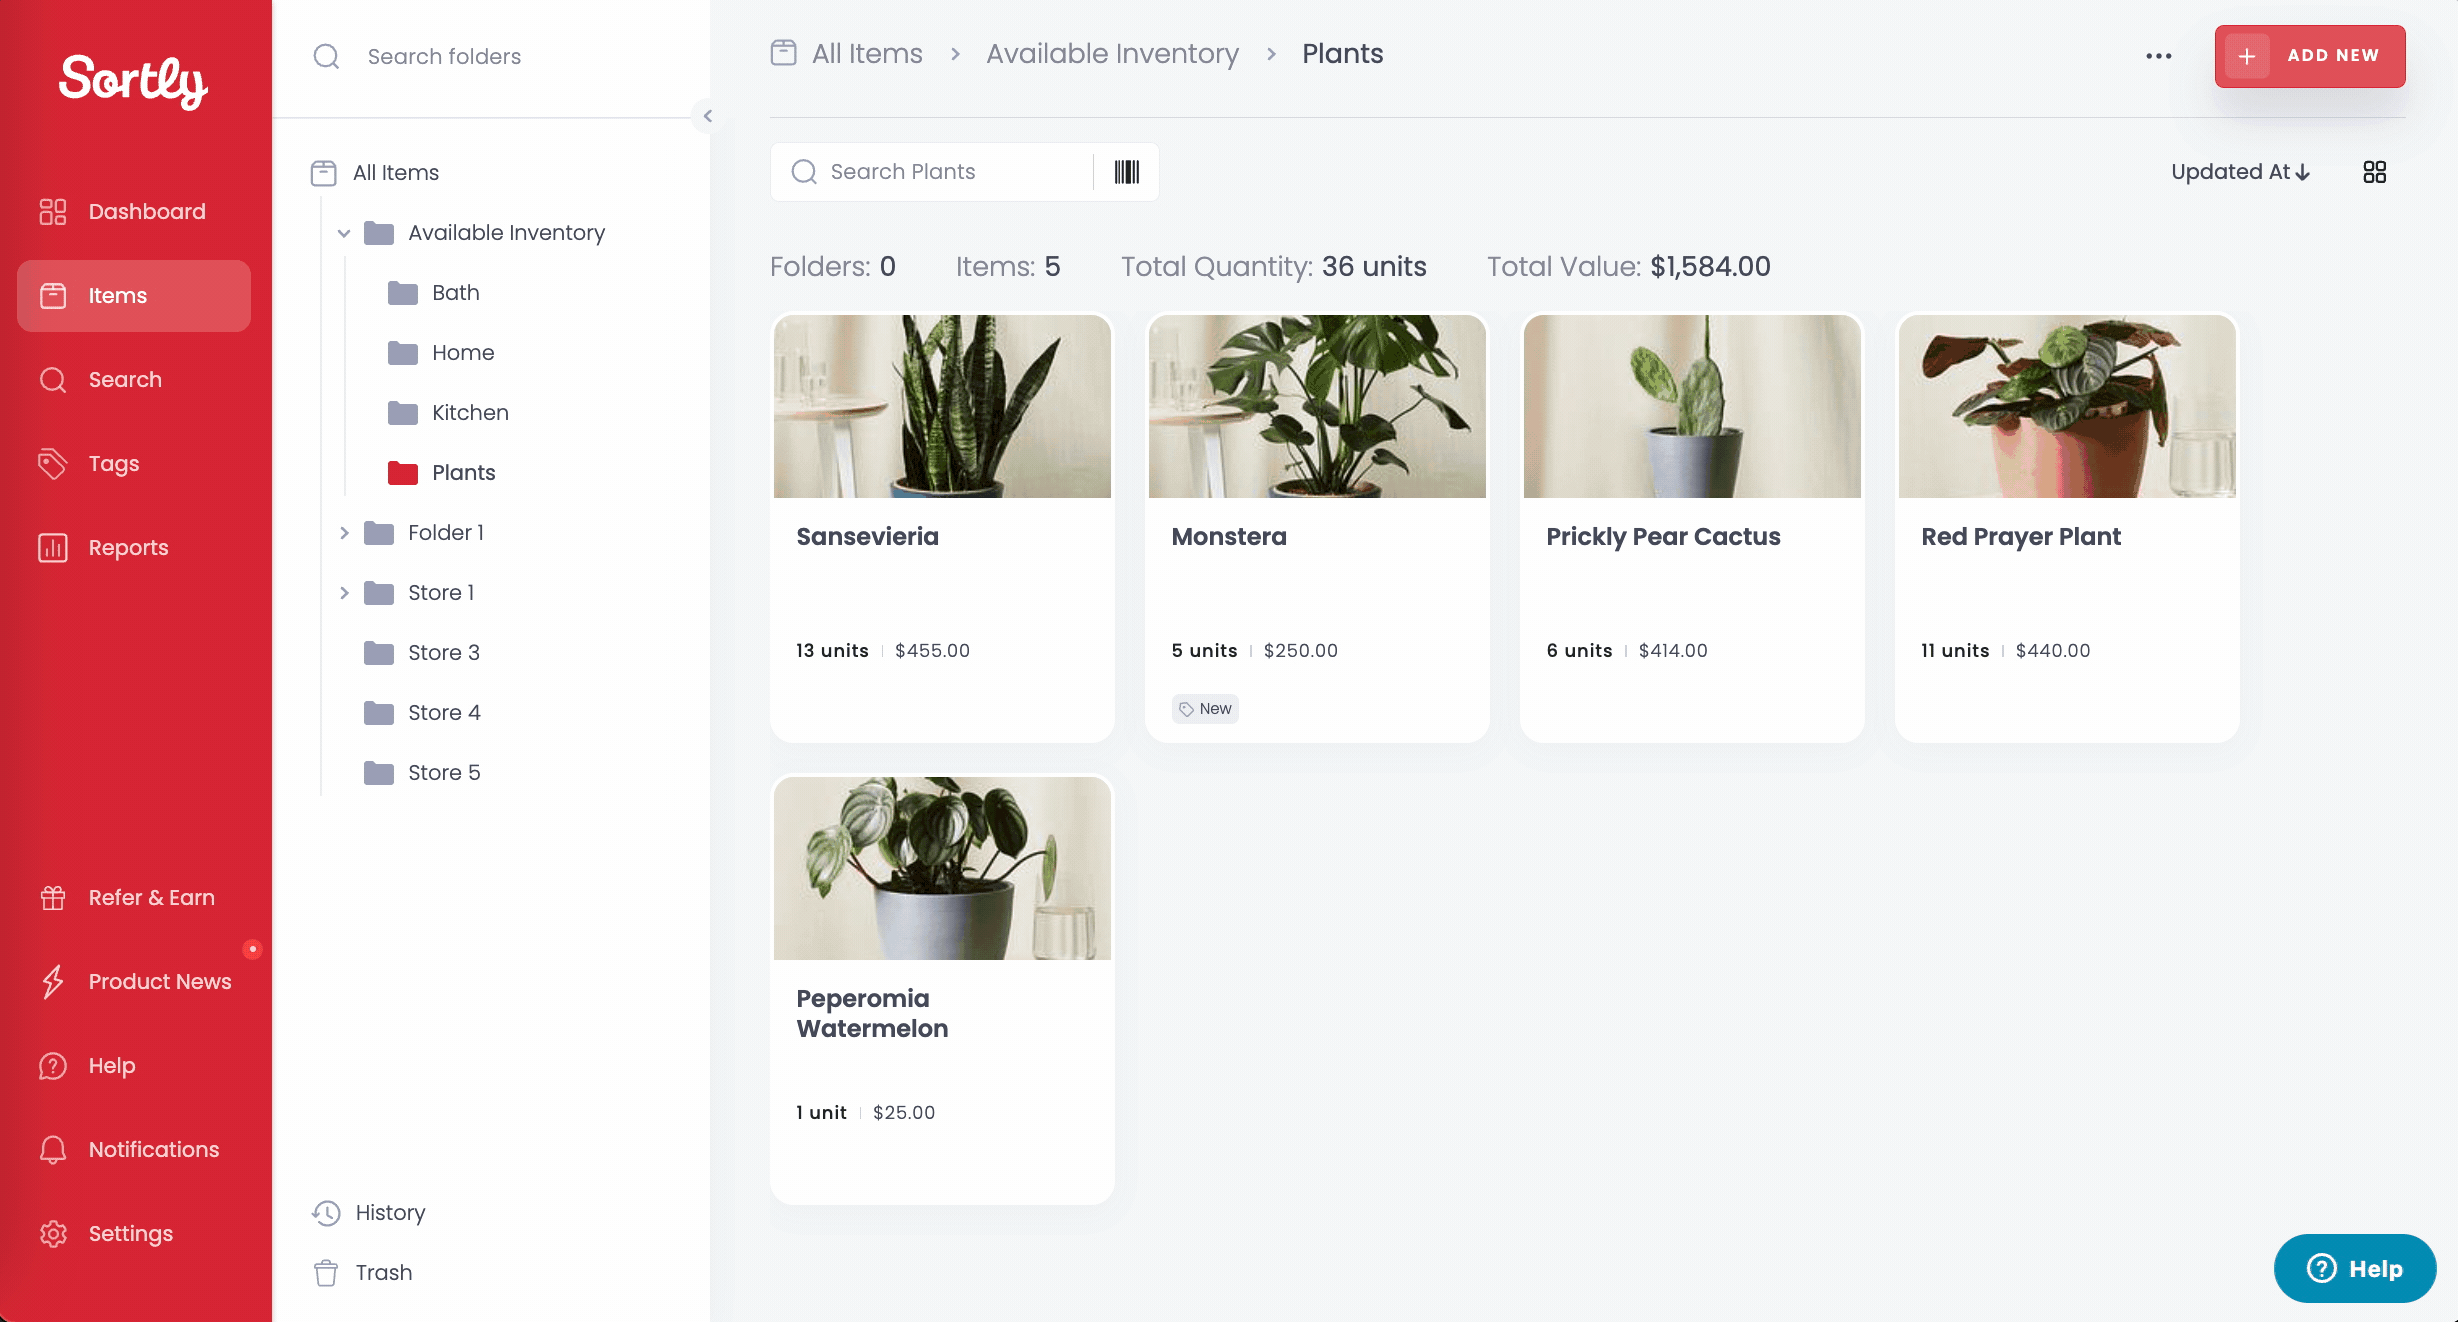Expand Store 1 chevron

pos(344,593)
